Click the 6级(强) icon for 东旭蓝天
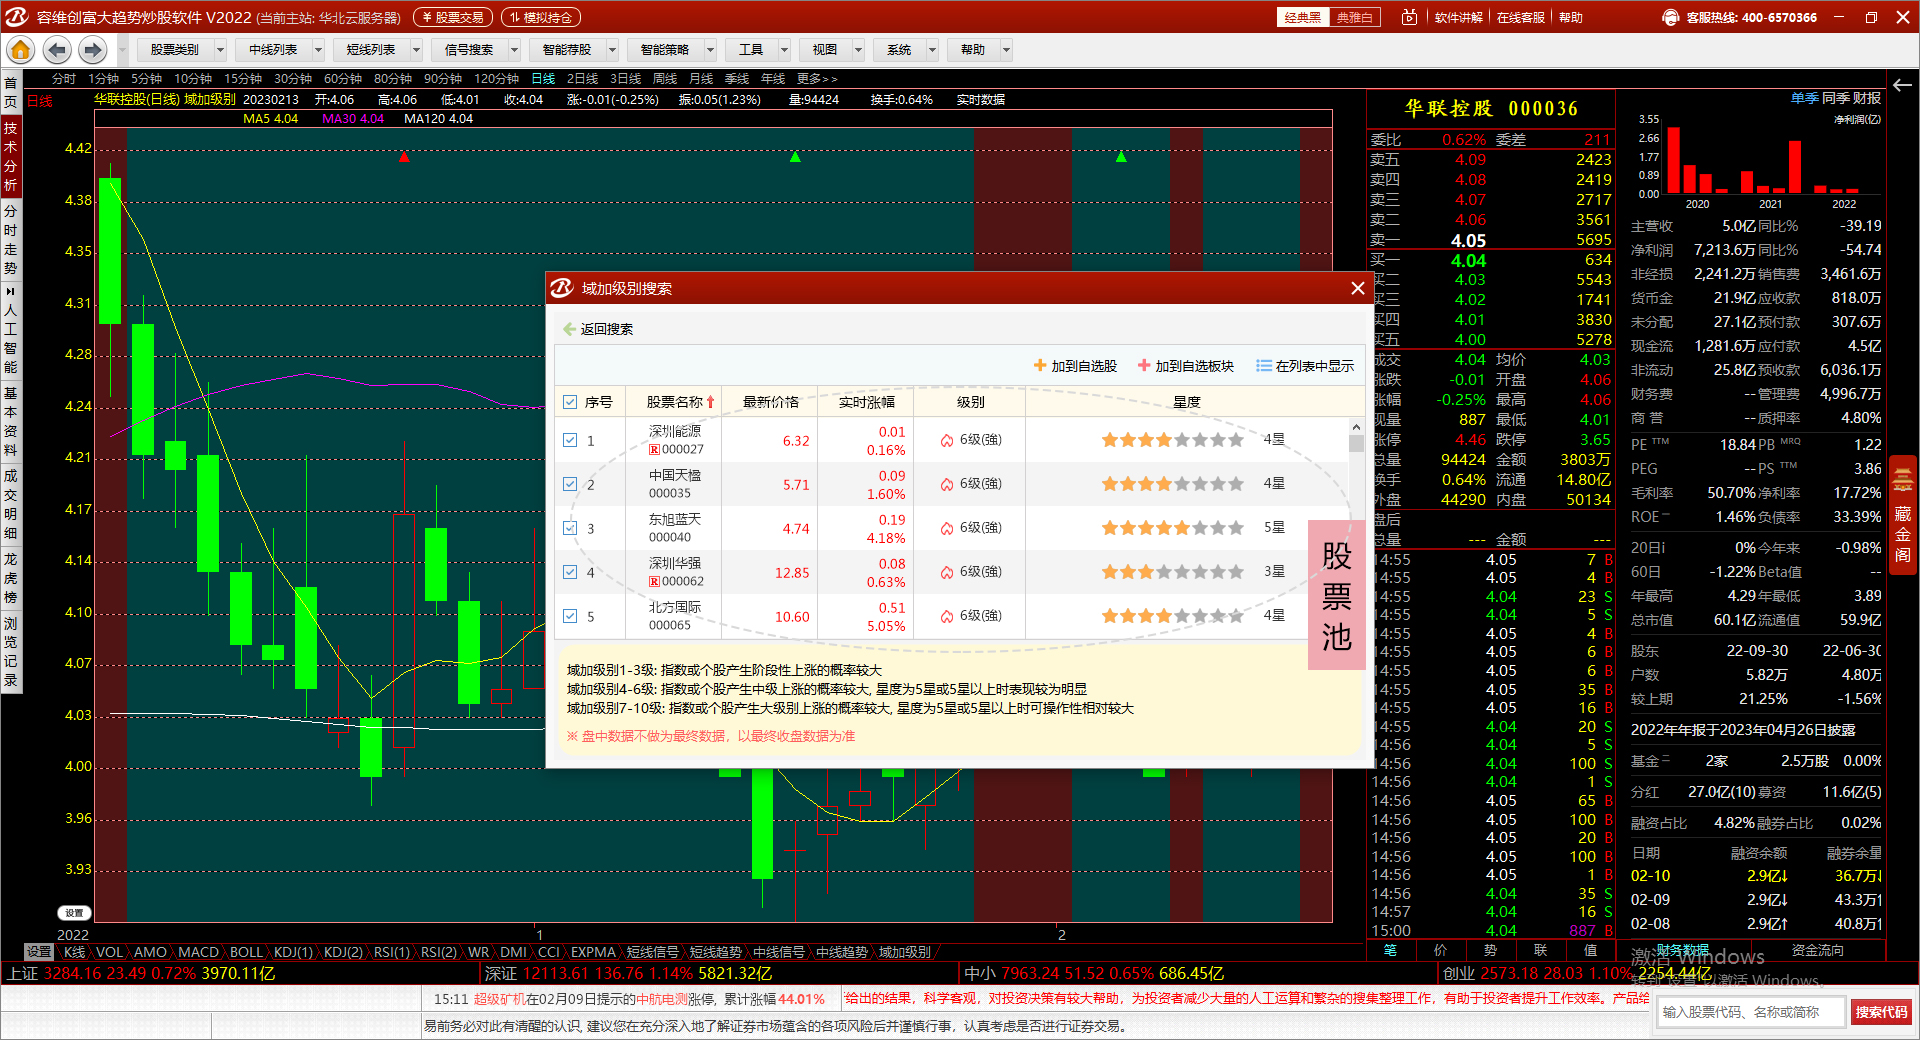Image resolution: width=1920 pixels, height=1040 pixels. click(x=946, y=528)
